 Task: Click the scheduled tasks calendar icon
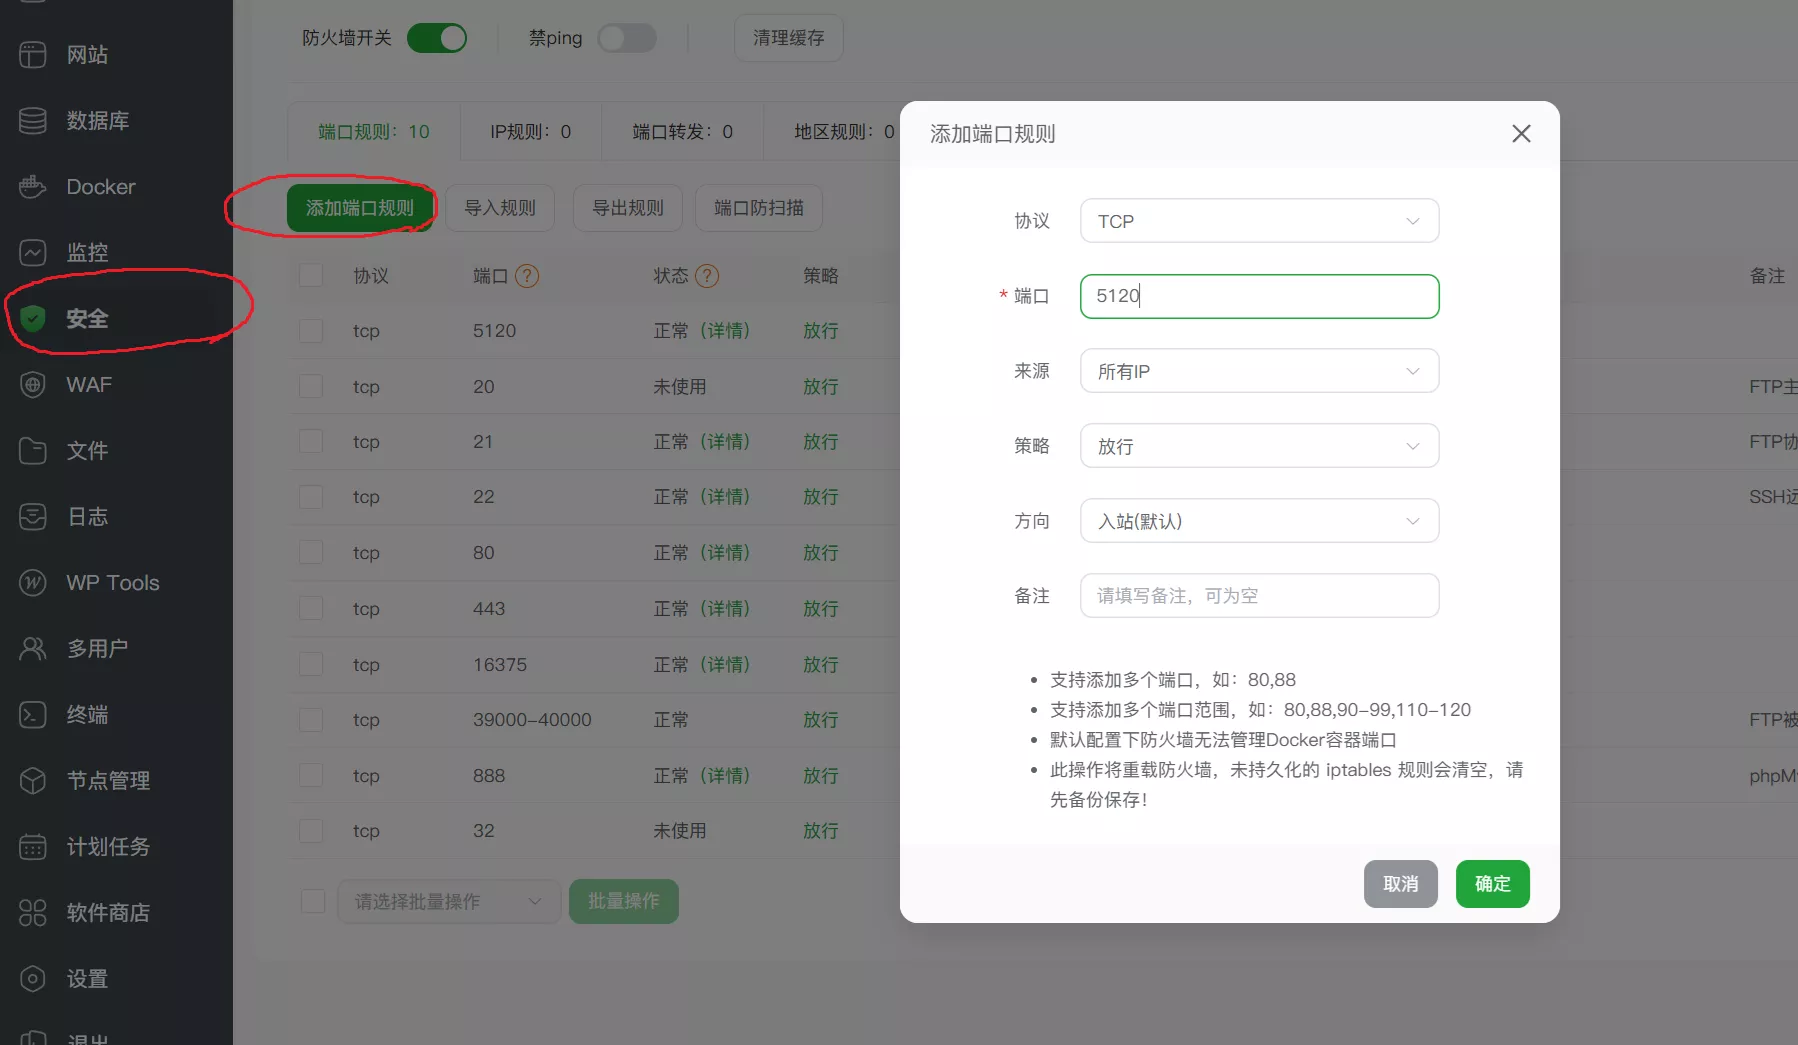(x=33, y=847)
